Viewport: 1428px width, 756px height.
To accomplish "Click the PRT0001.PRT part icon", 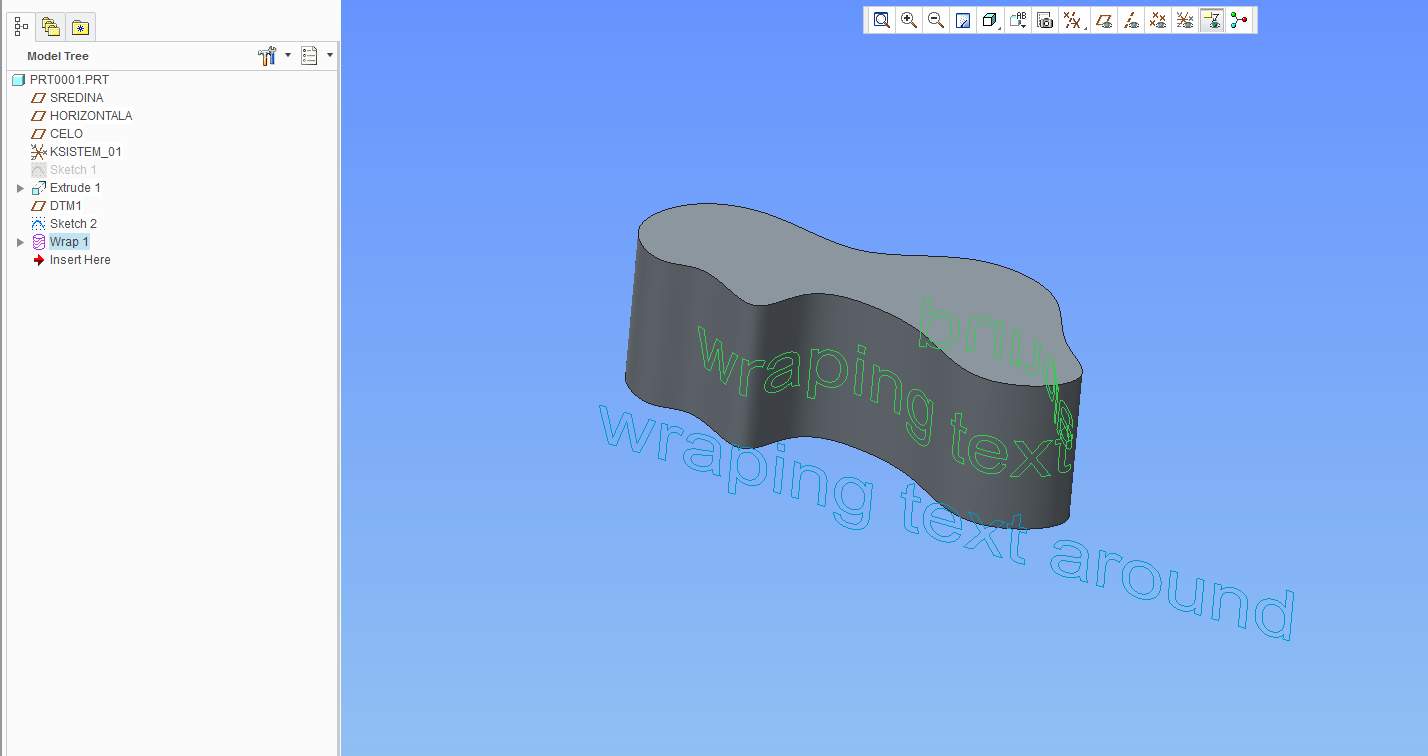I will [18, 80].
